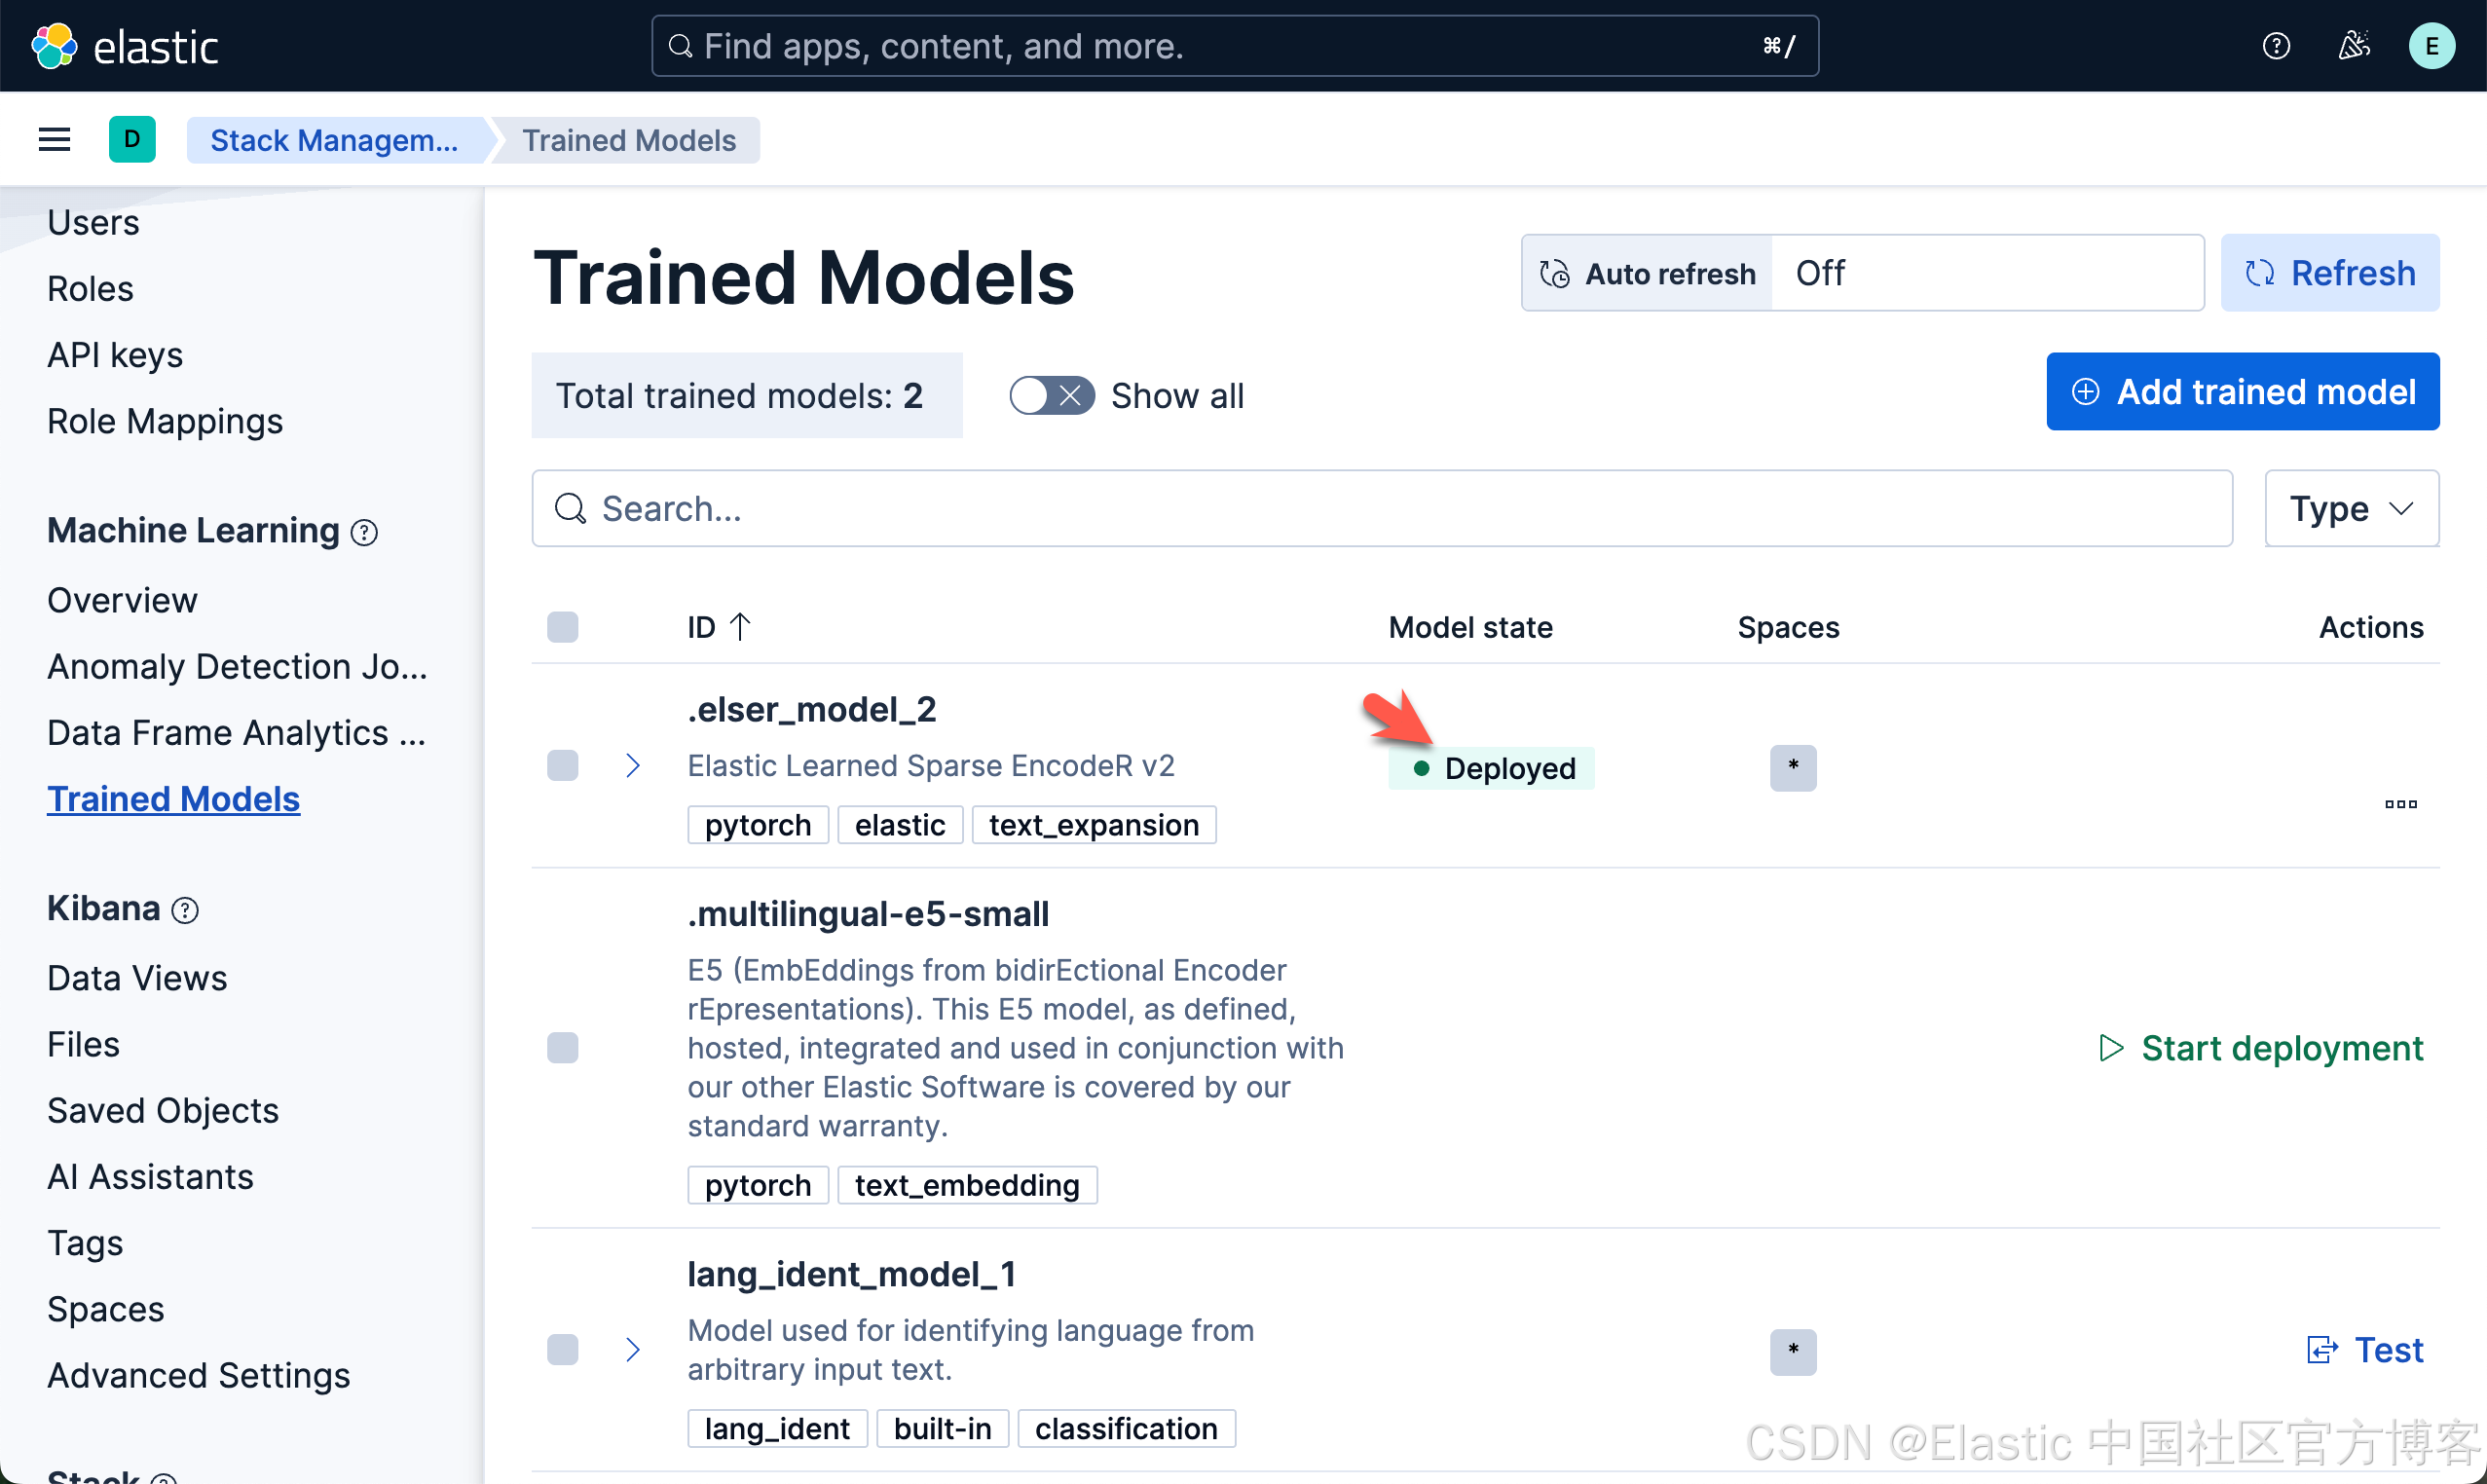Open actions ellipsis for .elser_model_2
Image resolution: width=2487 pixels, height=1484 pixels.
point(2400,804)
